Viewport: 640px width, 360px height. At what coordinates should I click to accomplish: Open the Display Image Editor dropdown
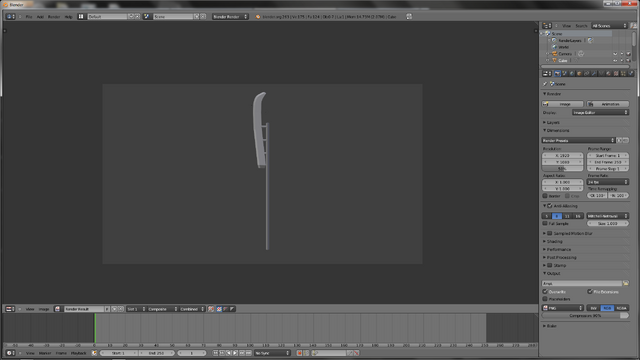(x=600, y=113)
